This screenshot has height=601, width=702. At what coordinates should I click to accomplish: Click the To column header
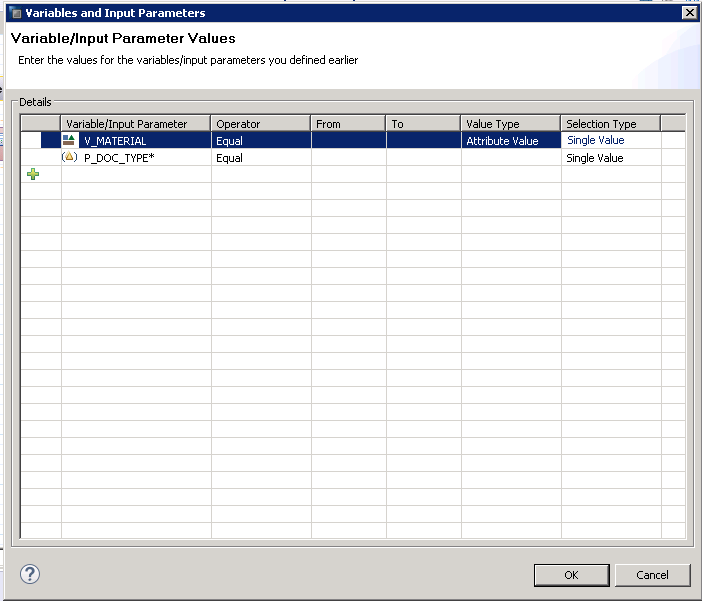(x=424, y=124)
